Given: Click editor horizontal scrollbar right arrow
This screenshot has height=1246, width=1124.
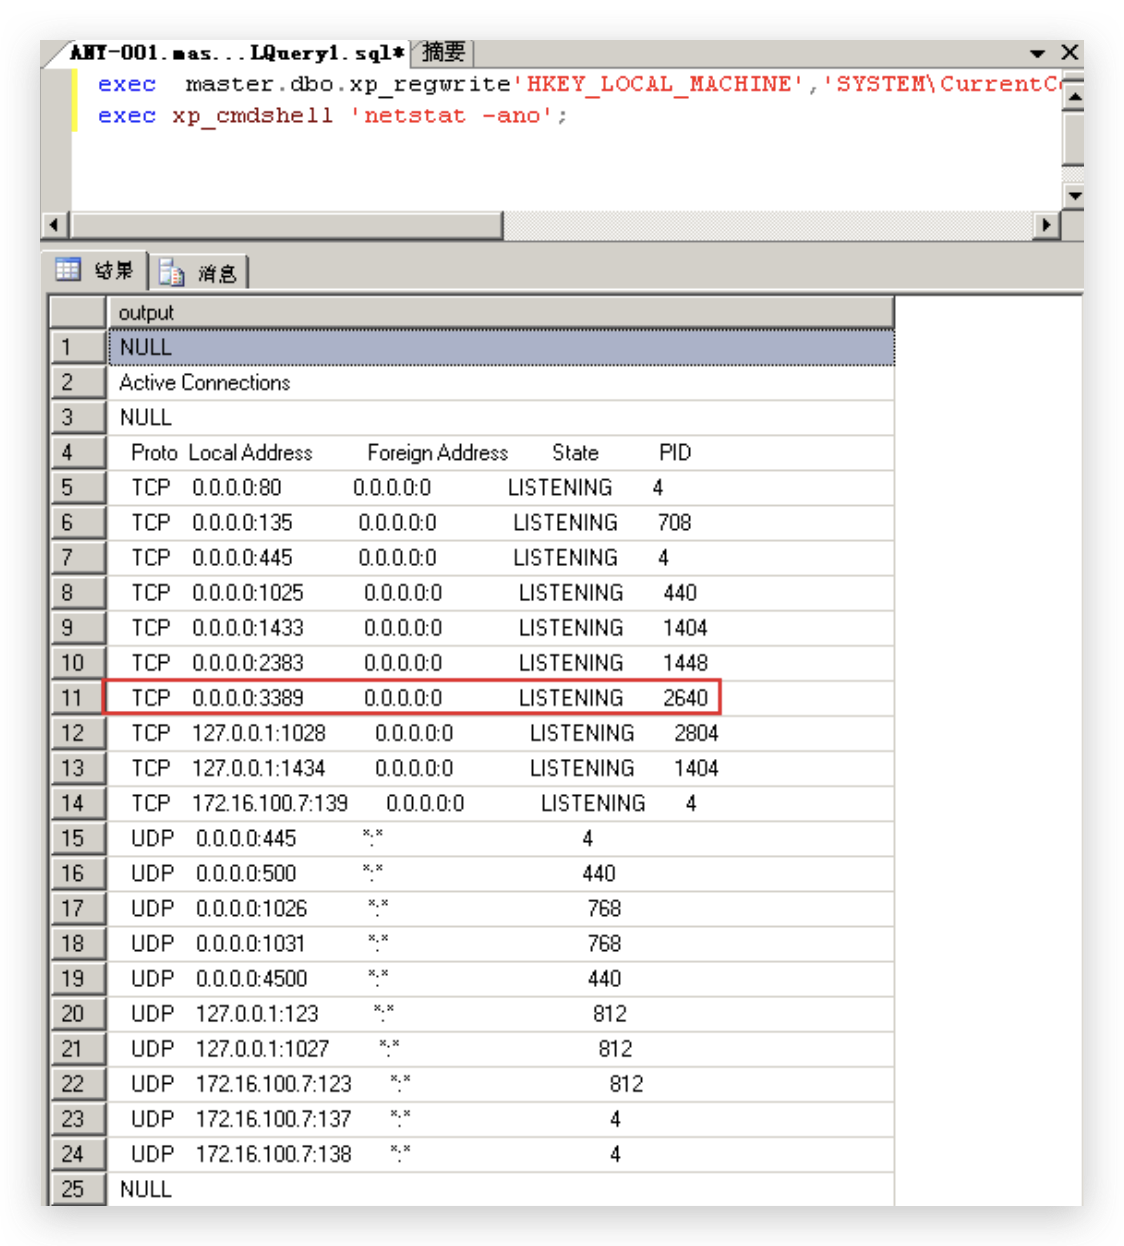Looking at the screenshot, I should (x=1046, y=225).
